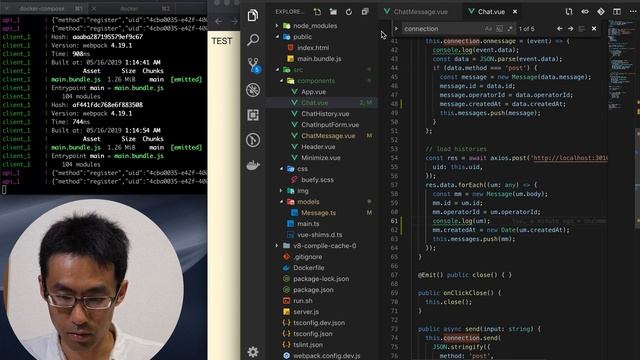Screen dimensions: 640x360
Task: Create a new folder in Explorer
Action: click(333, 12)
